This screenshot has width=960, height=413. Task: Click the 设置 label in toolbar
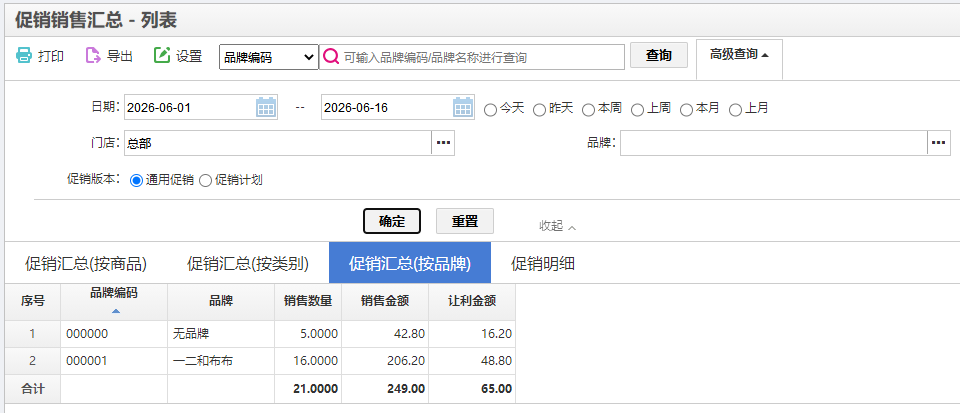coord(189,56)
